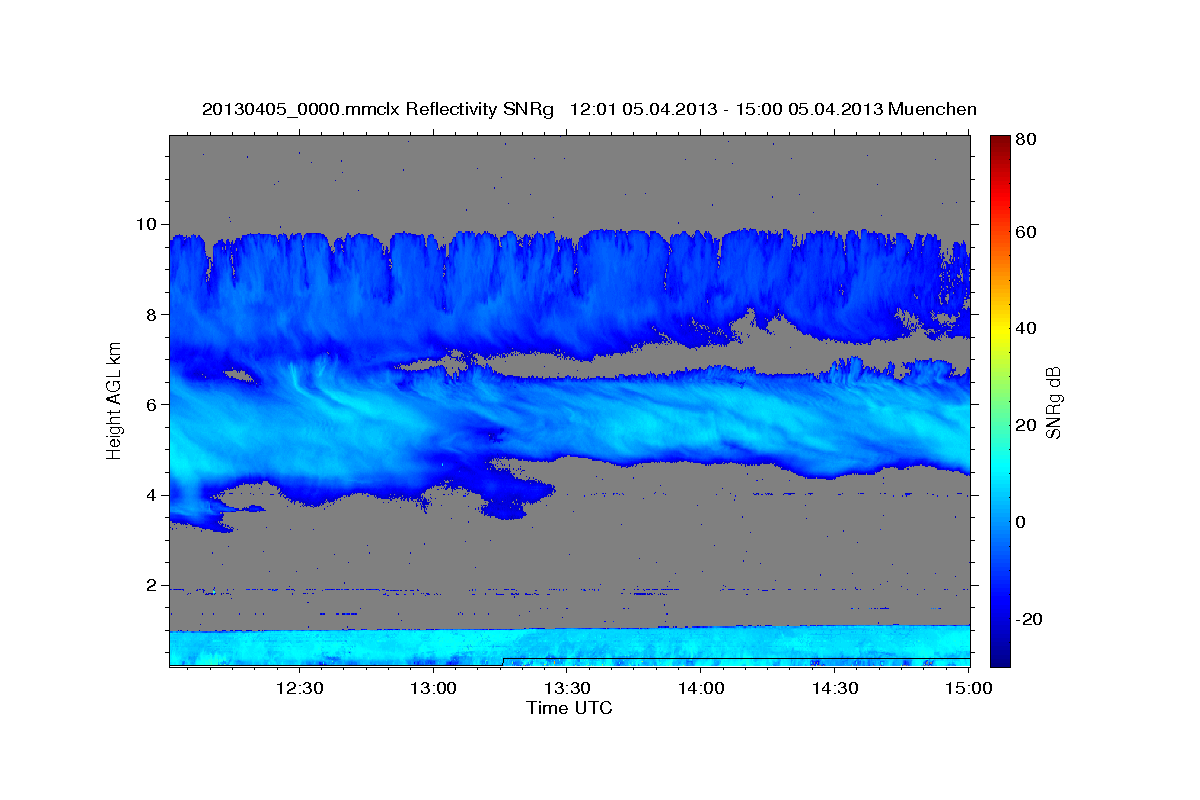
Task: Click the colorbar value 60
Action: click(x=1027, y=232)
